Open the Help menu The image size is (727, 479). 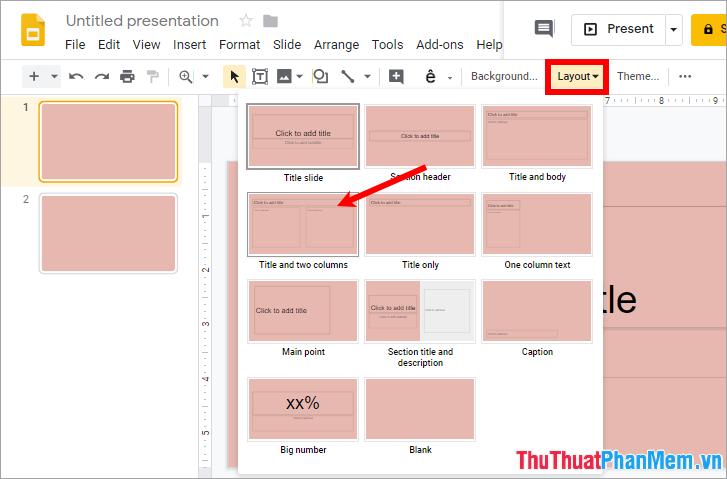(489, 45)
